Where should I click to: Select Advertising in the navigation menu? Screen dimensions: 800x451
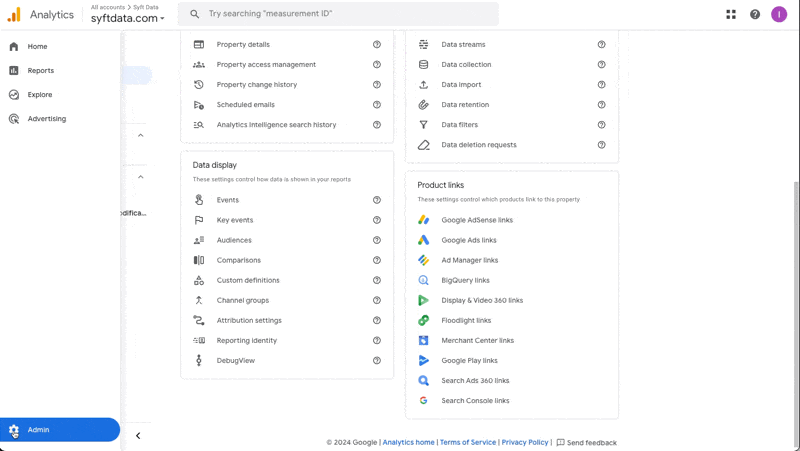click(x=46, y=119)
